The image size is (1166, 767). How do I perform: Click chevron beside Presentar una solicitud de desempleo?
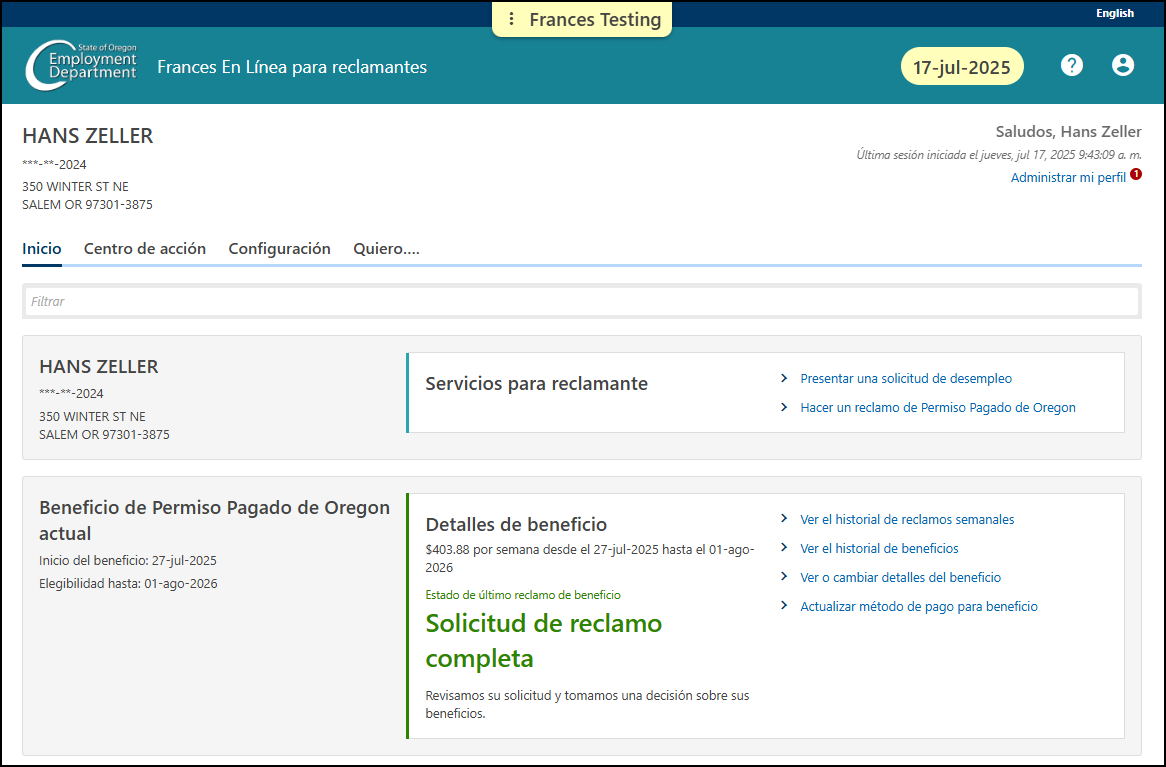click(x=784, y=378)
